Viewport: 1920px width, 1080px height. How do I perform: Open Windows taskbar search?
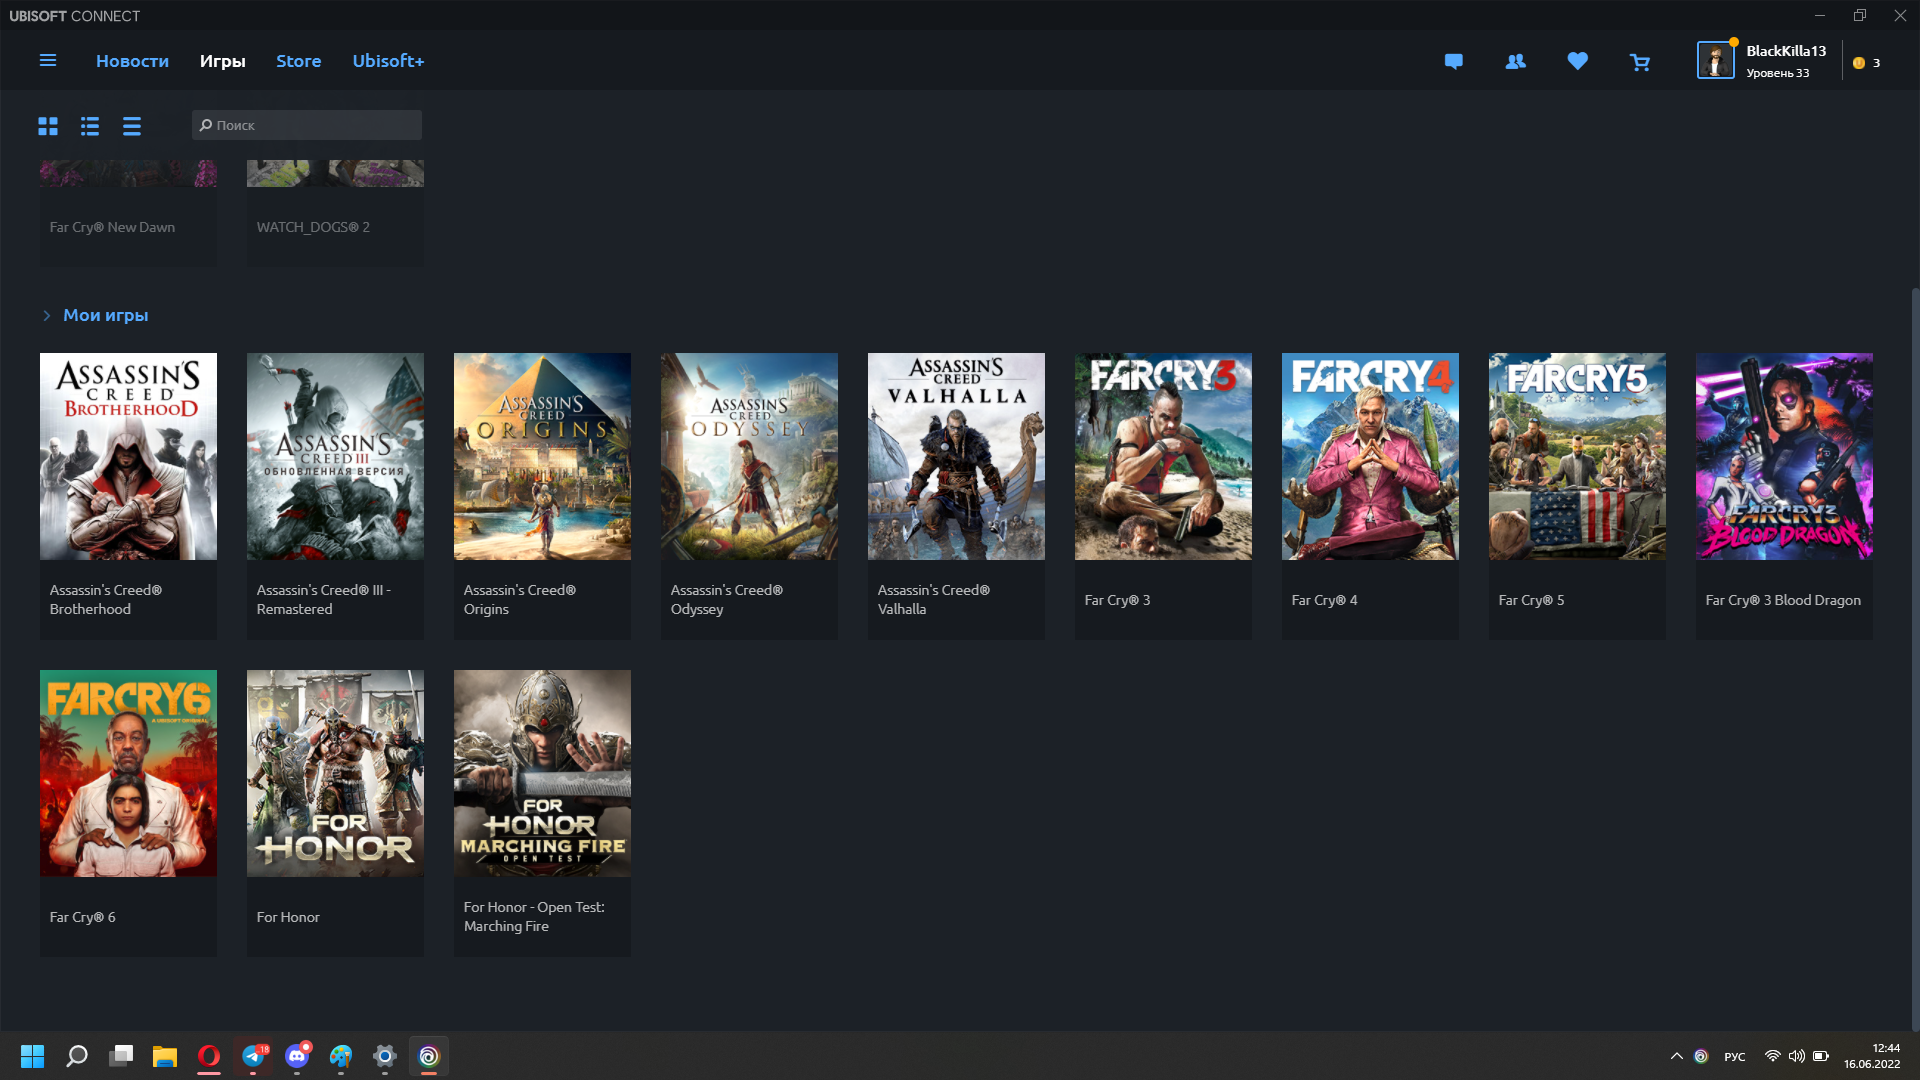pyautogui.click(x=77, y=1056)
